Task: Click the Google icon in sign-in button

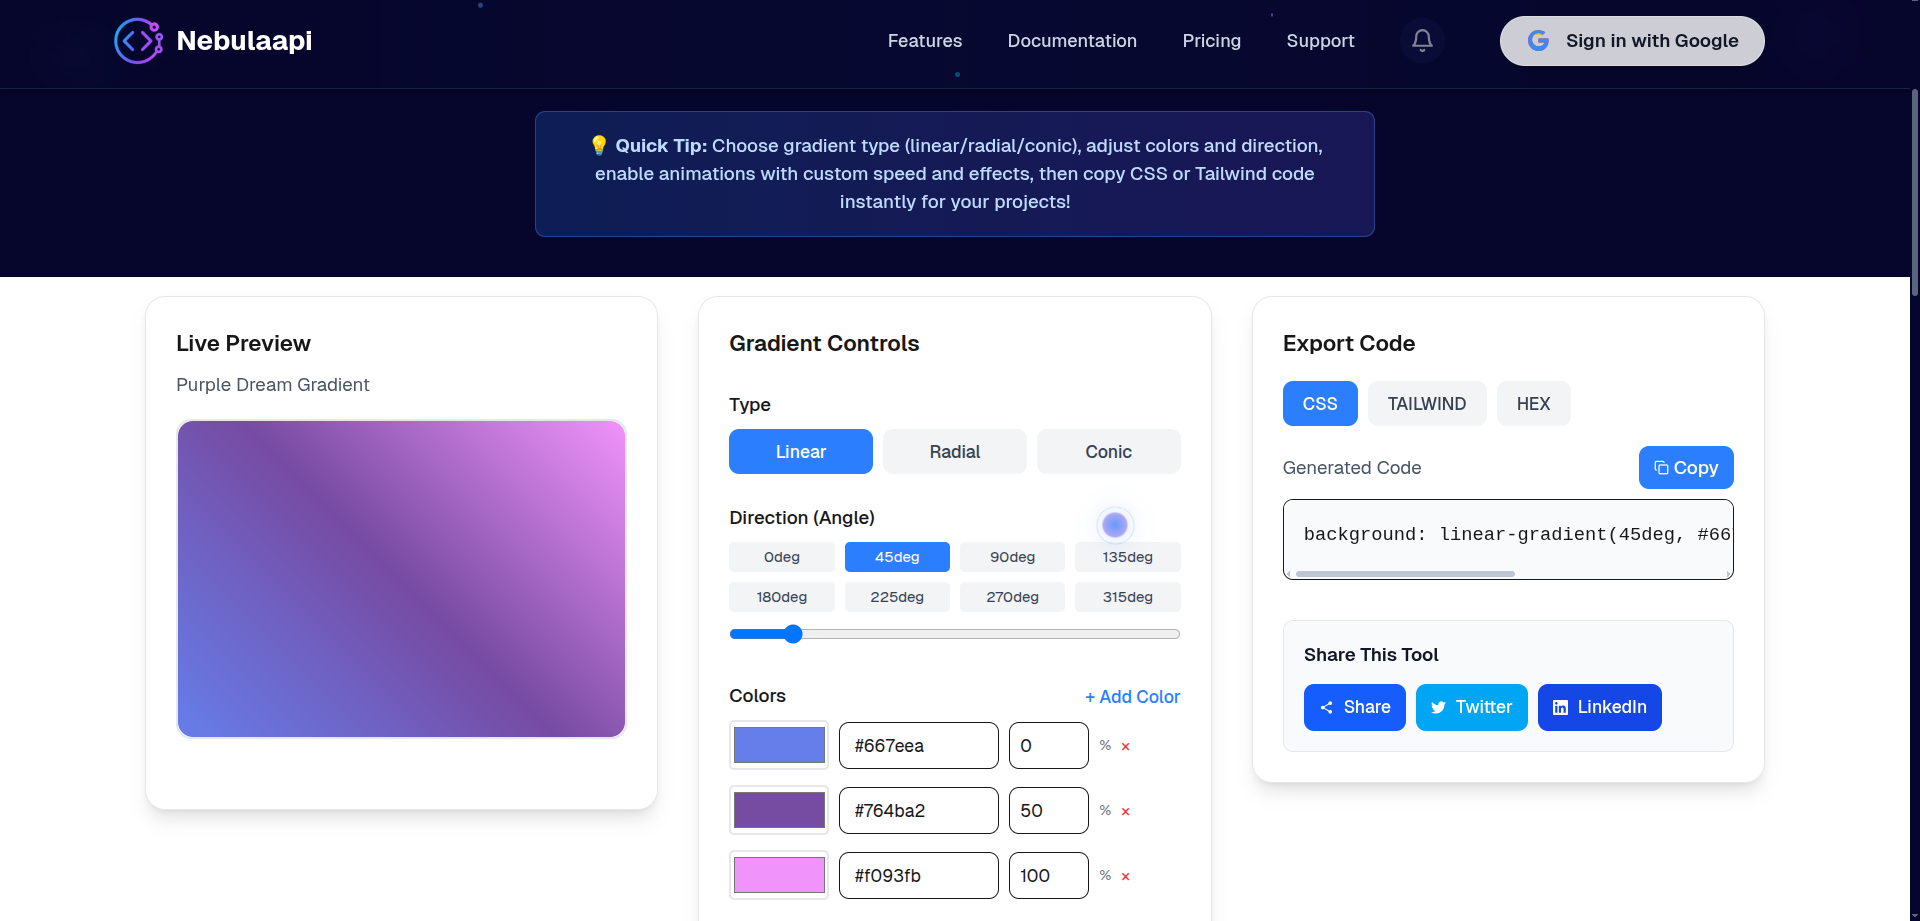Action: (x=1537, y=40)
